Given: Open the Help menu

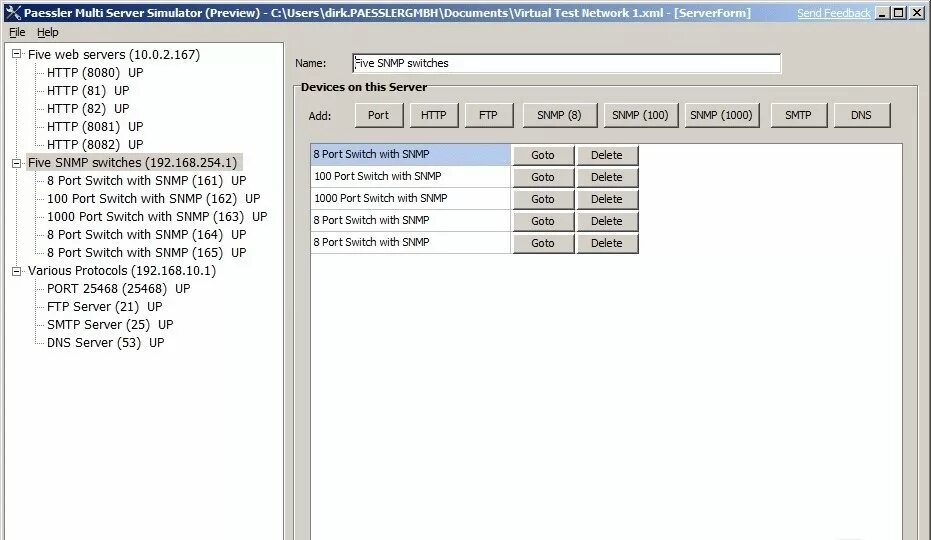Looking at the screenshot, I should 48,32.
